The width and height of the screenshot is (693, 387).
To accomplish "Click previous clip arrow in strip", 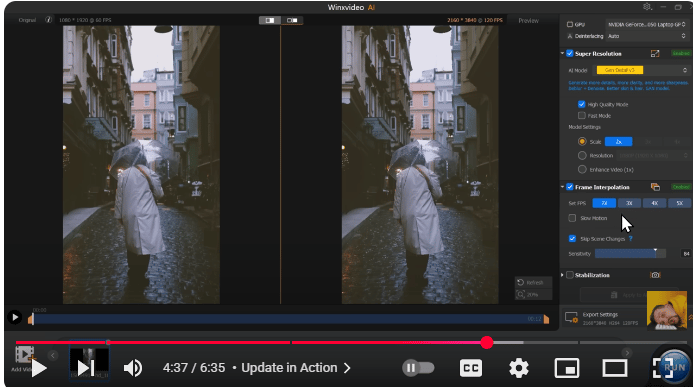I will coord(53,355).
